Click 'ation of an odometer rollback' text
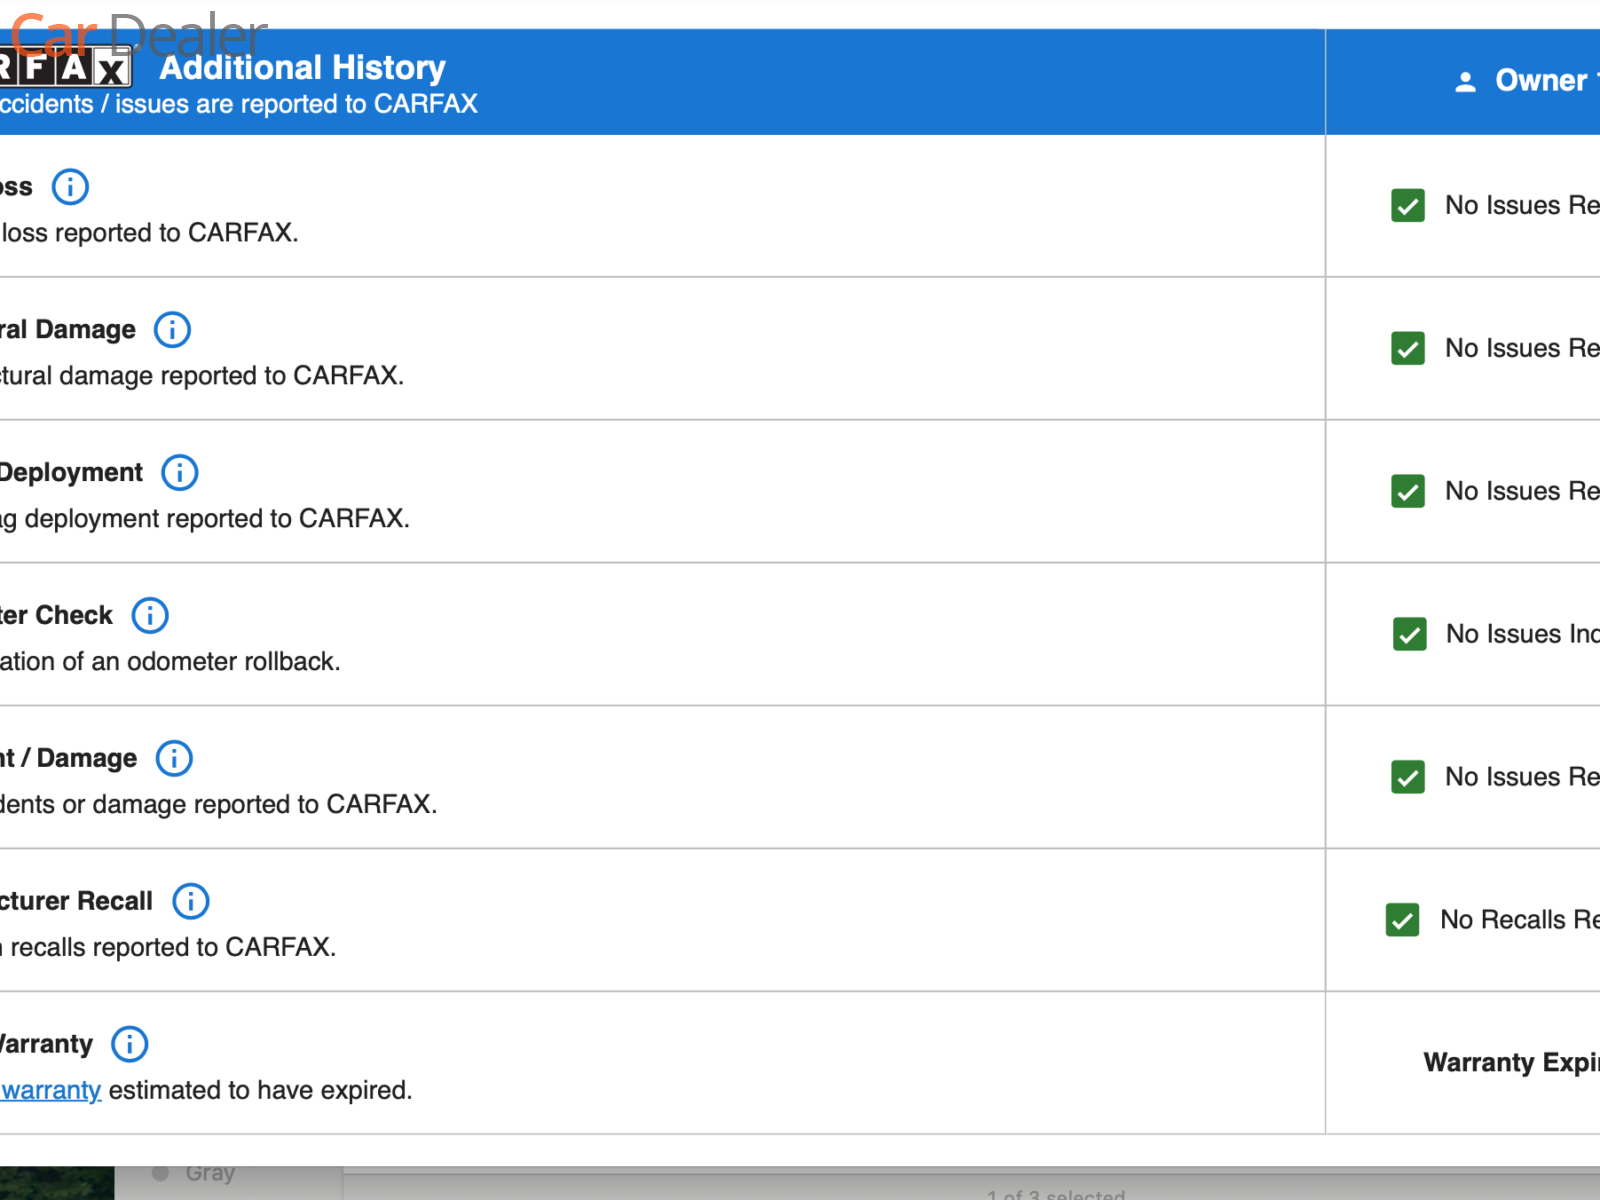The image size is (1600, 1200). pos(170,662)
